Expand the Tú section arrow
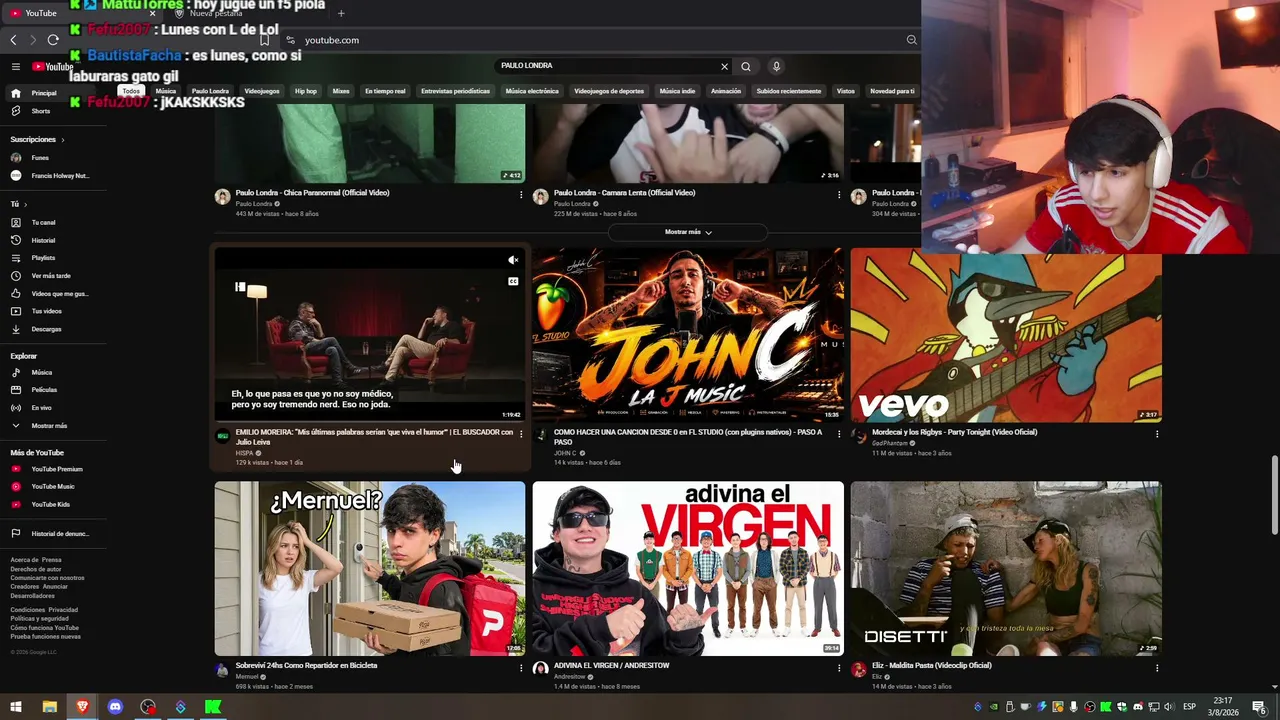The width and height of the screenshot is (1280, 720). point(27,204)
